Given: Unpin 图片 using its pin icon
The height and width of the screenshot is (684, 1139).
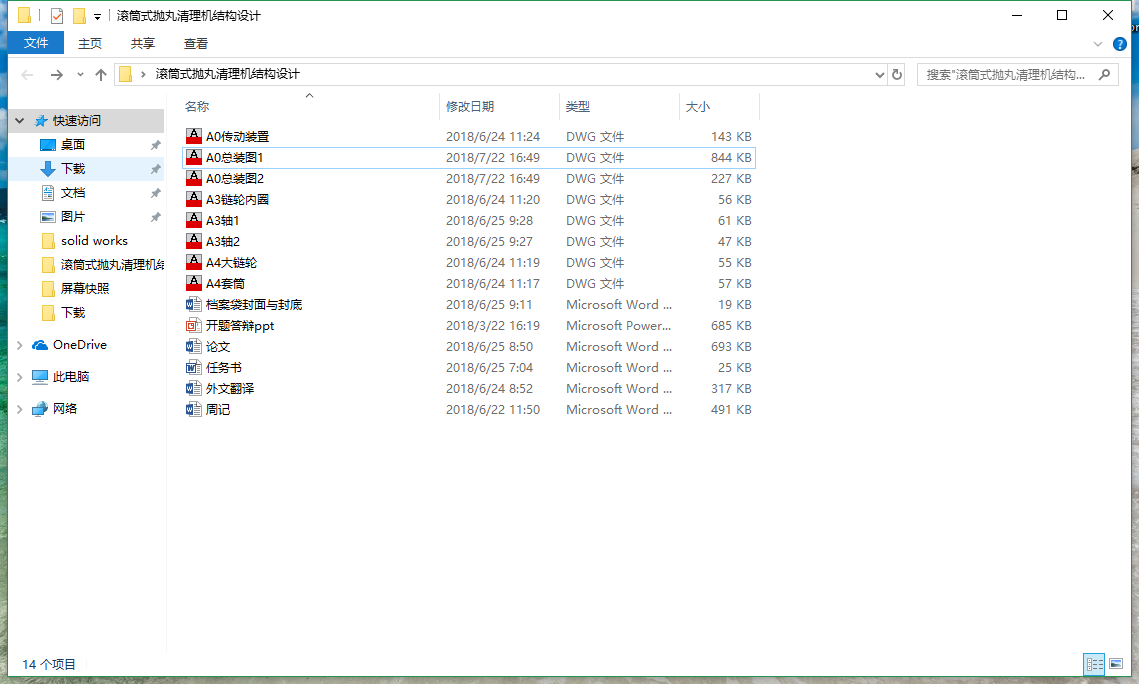Looking at the screenshot, I should point(155,217).
